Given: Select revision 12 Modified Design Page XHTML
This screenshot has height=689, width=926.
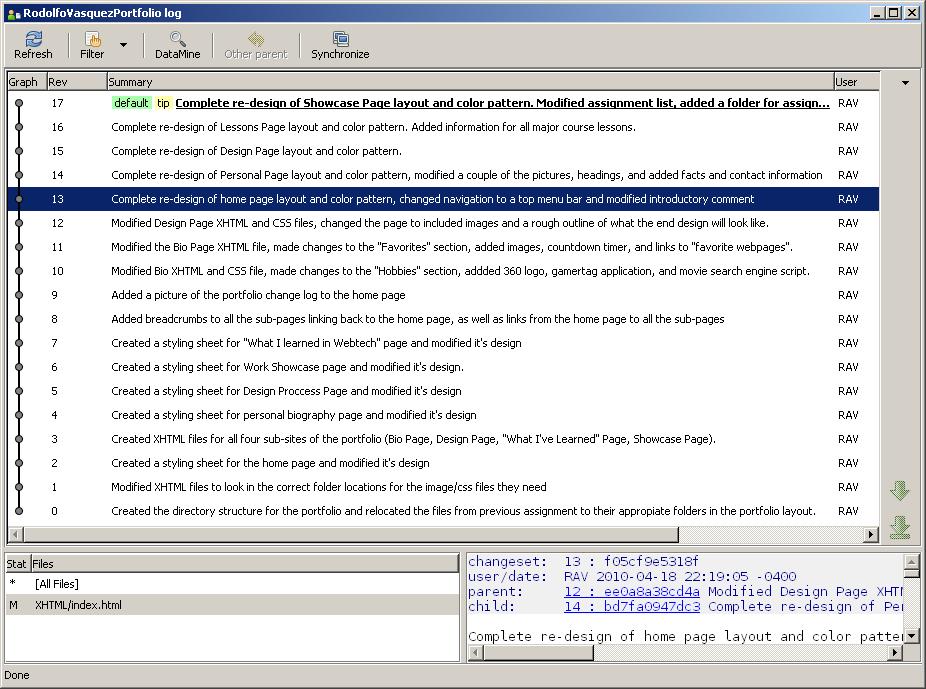Looking at the screenshot, I should pos(443,223).
